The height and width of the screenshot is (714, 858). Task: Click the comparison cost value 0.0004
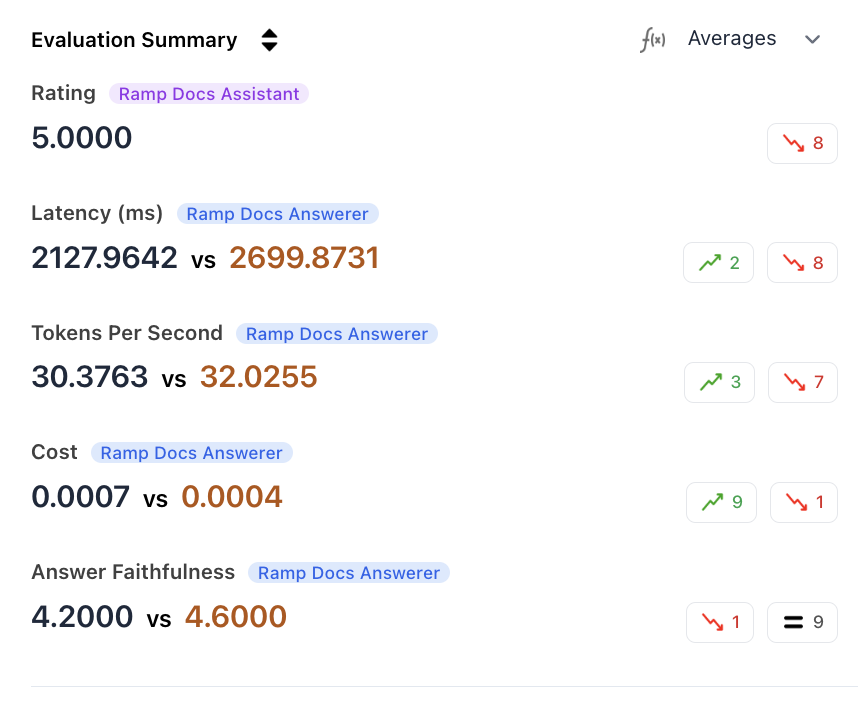pos(231,497)
